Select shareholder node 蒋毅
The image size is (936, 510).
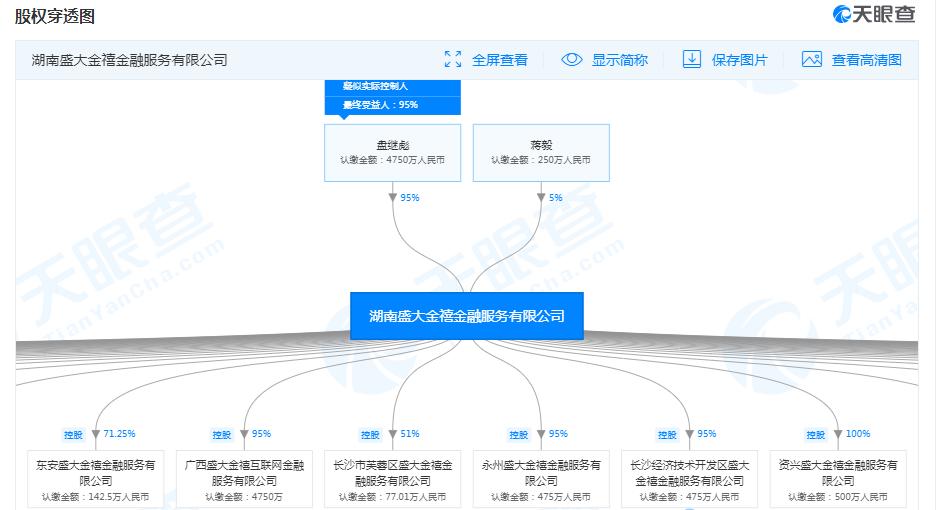(541, 152)
